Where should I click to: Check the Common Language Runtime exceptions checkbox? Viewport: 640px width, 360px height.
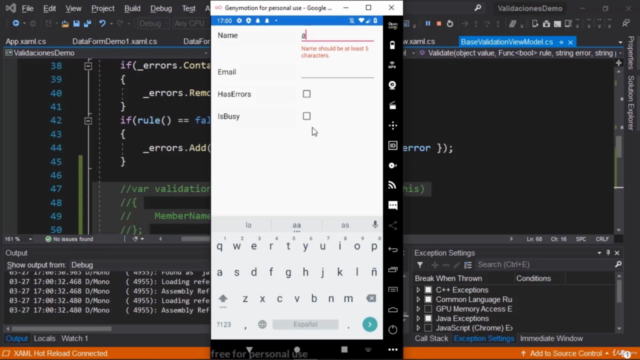click(x=428, y=300)
